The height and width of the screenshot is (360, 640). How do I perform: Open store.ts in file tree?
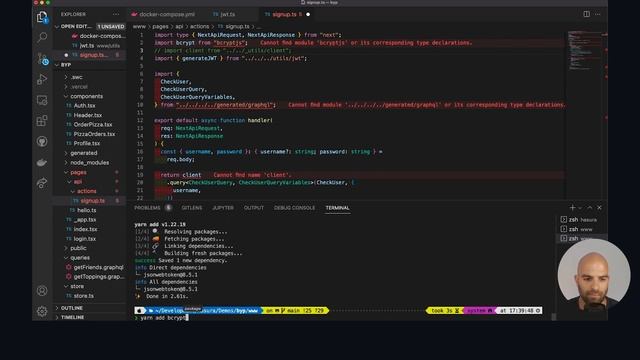[x=89, y=296]
